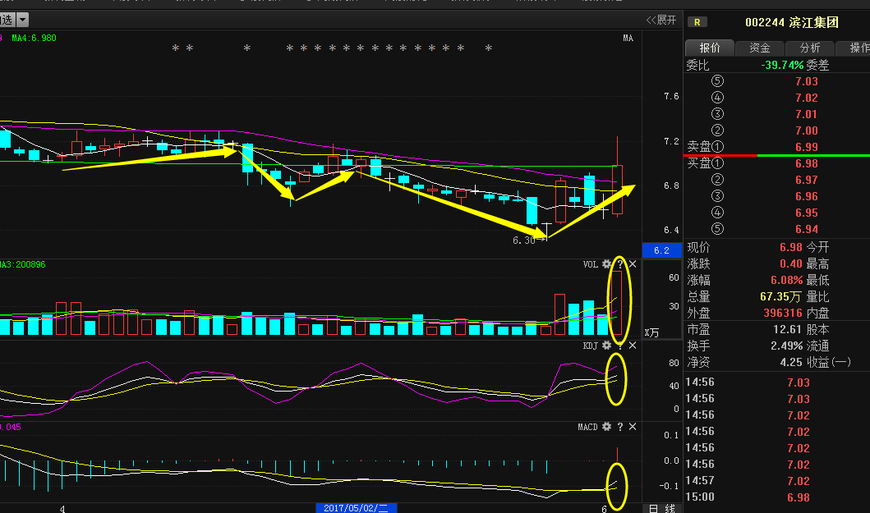
Task: Click the MA4:6.980 indicator label
Action: 34,38
